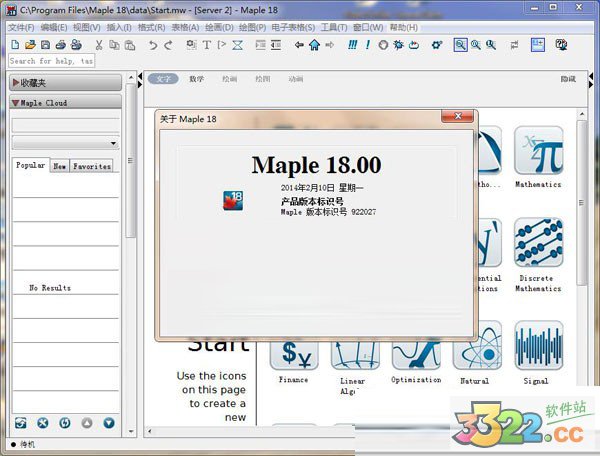
Task: Switch to the Favorites tab
Action: (x=92, y=166)
